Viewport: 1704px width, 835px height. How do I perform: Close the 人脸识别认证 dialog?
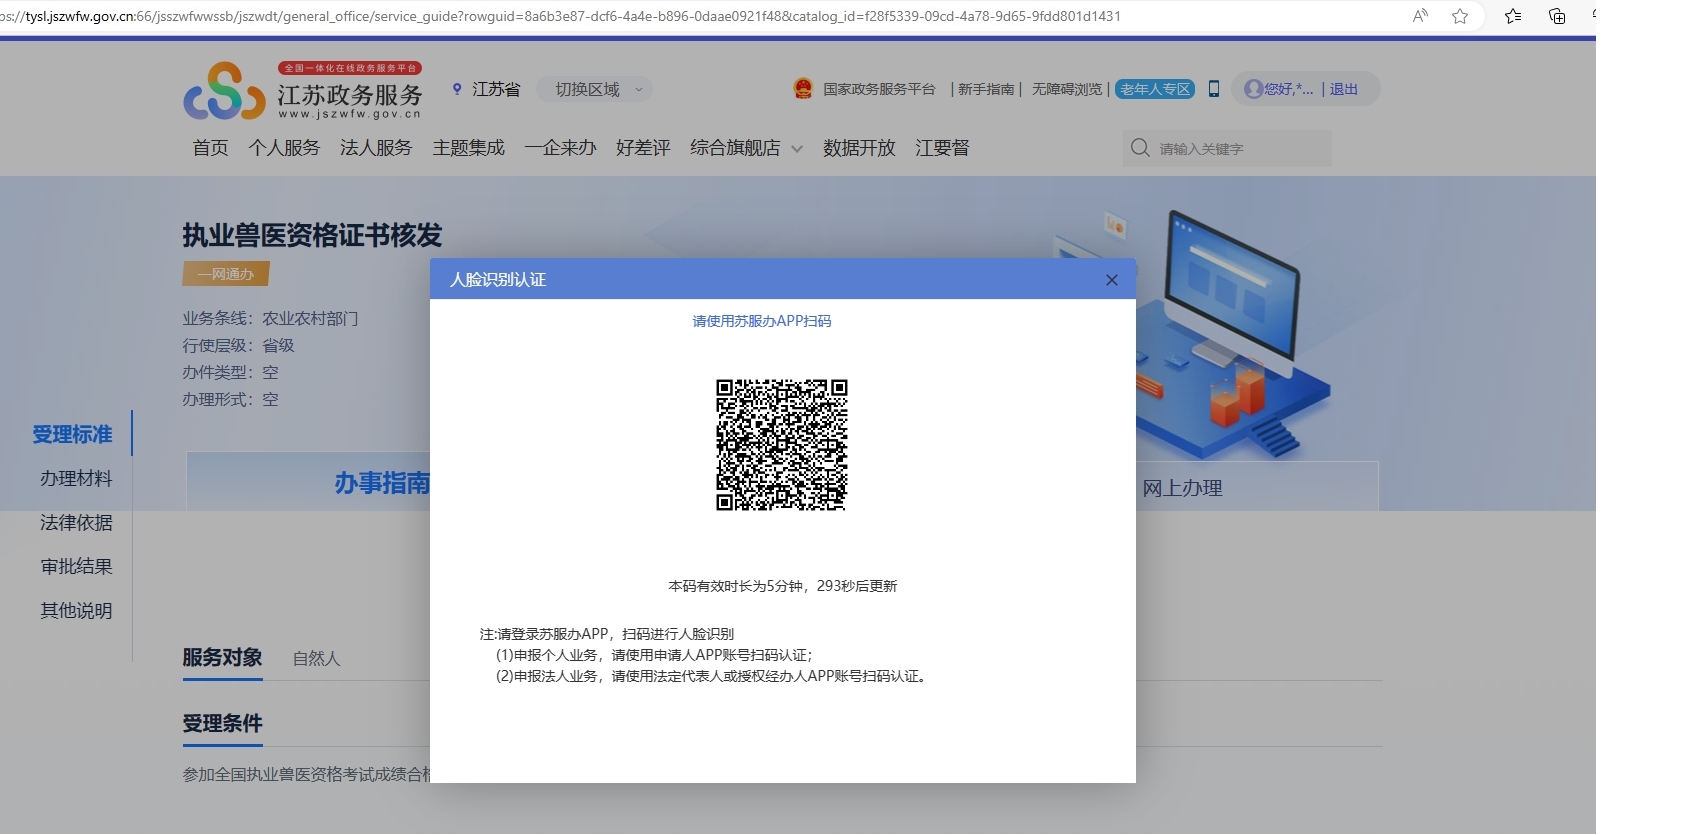(x=1111, y=280)
